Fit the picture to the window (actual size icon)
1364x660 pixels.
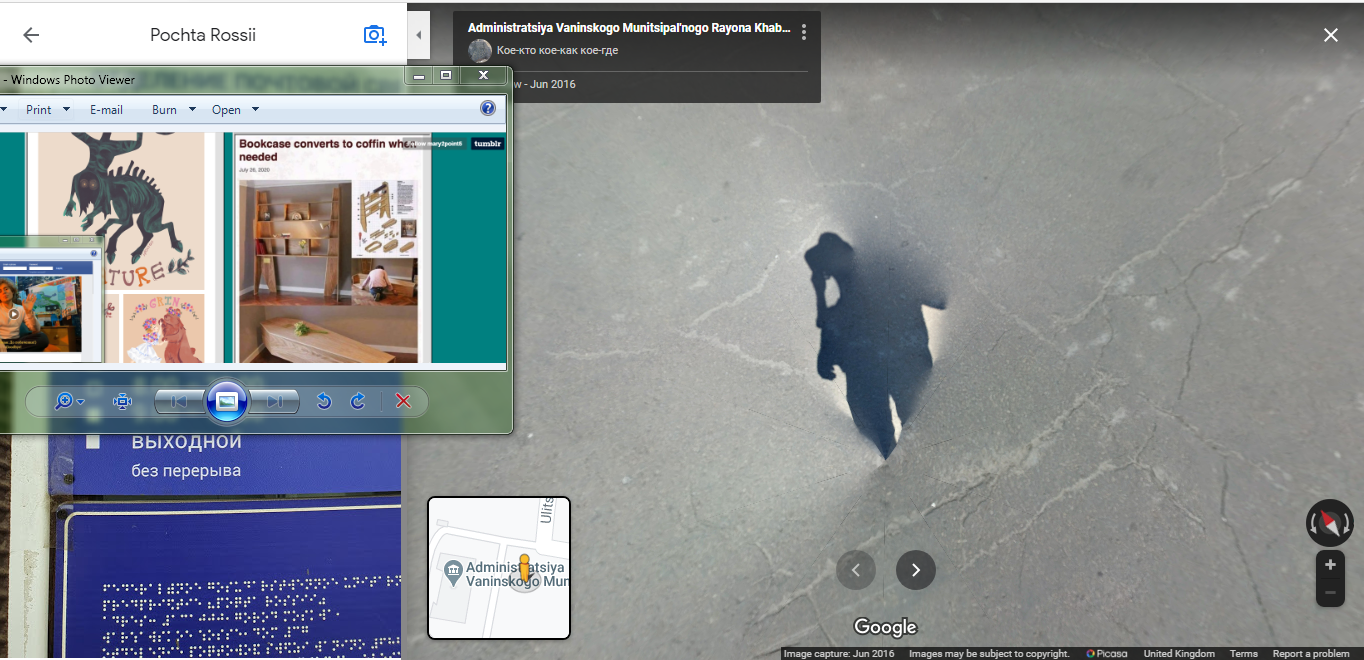[x=122, y=401]
